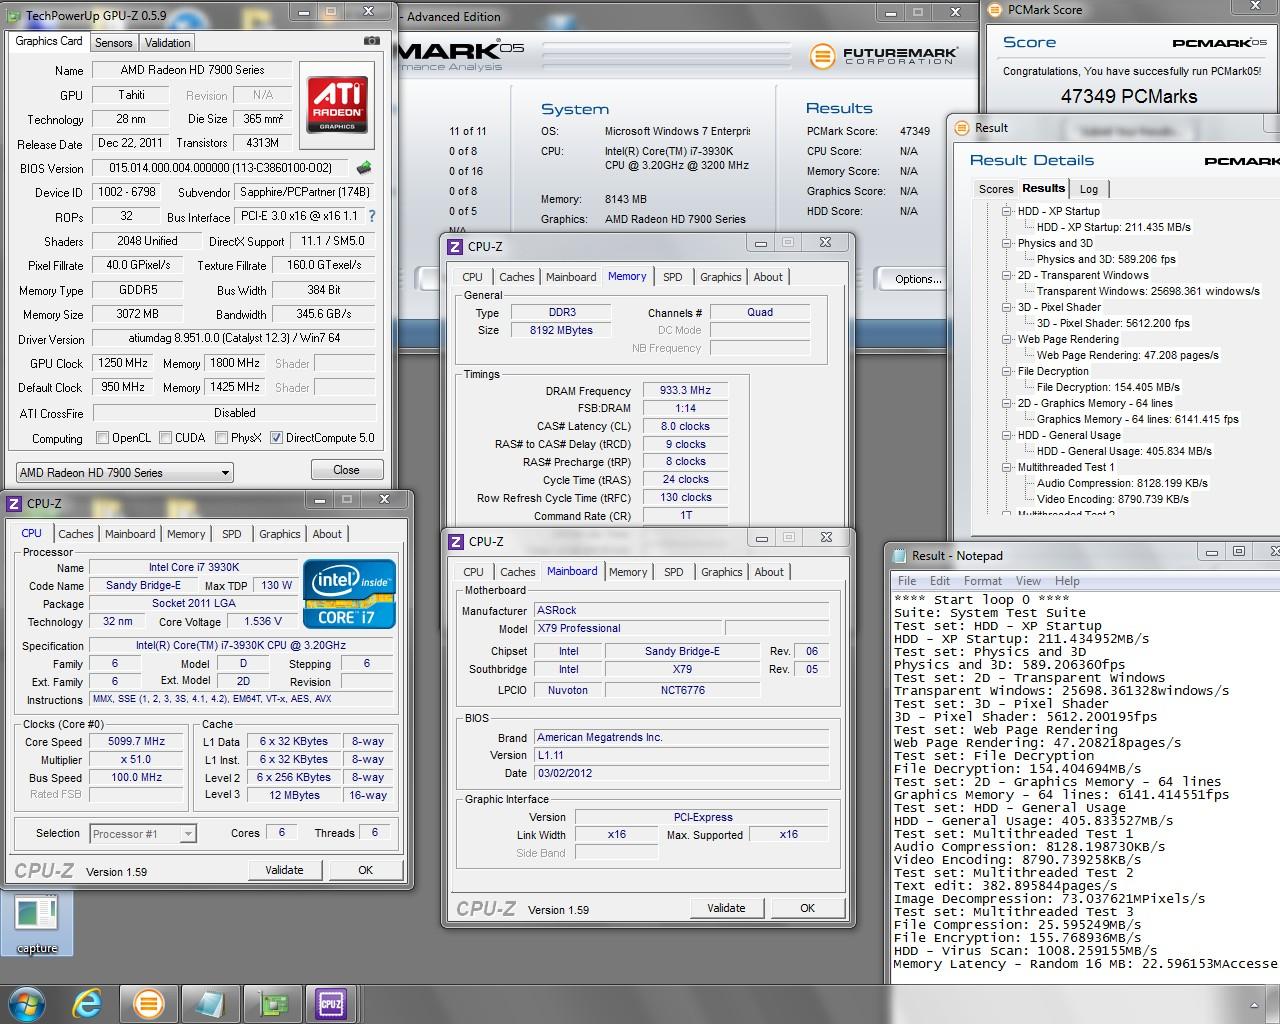Switch to the GPU-Z Validation tab
The height and width of the screenshot is (1024, 1280).
[x=167, y=43]
